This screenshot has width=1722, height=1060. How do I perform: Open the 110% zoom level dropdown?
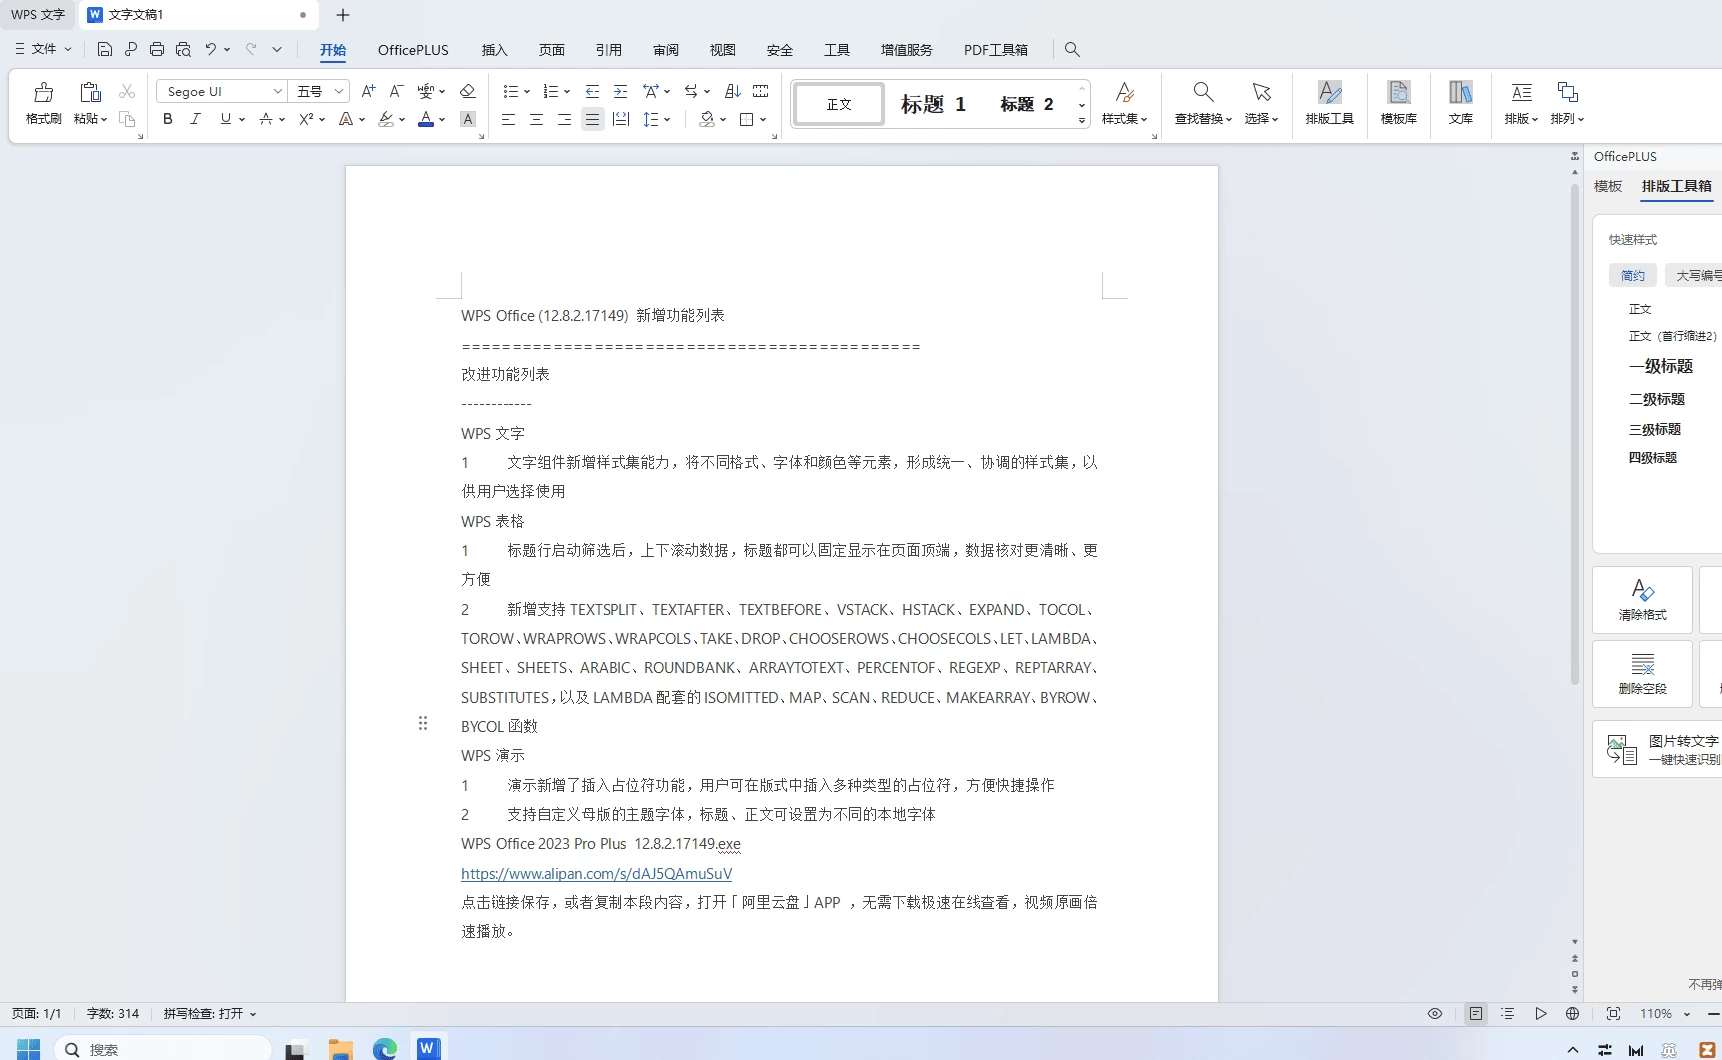[x=1687, y=1013]
